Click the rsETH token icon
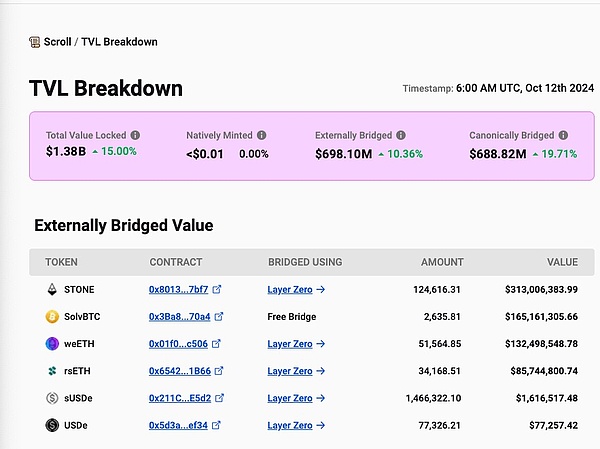 coord(52,371)
